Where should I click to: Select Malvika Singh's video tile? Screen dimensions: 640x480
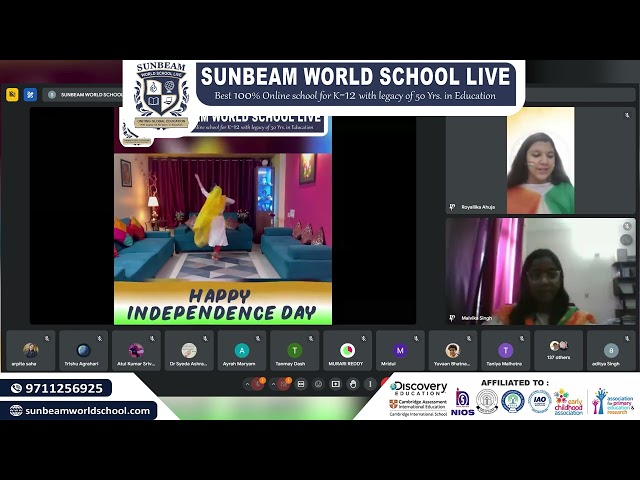coord(540,271)
